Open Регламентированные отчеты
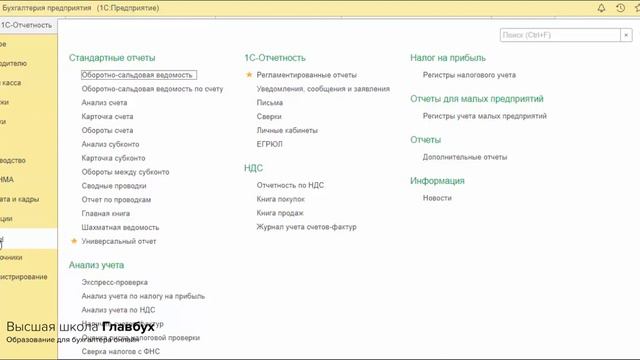This screenshot has height=360, width=640. pyautogui.click(x=307, y=75)
